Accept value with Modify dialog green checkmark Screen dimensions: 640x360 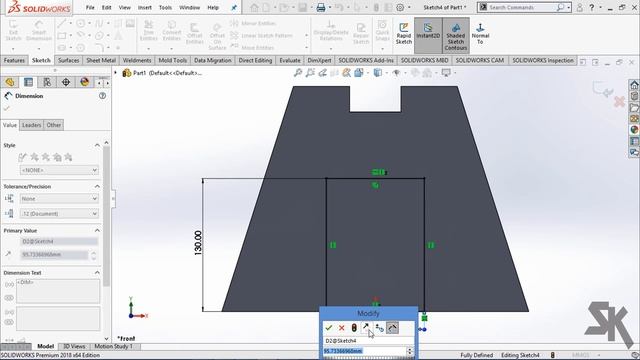tap(329, 328)
